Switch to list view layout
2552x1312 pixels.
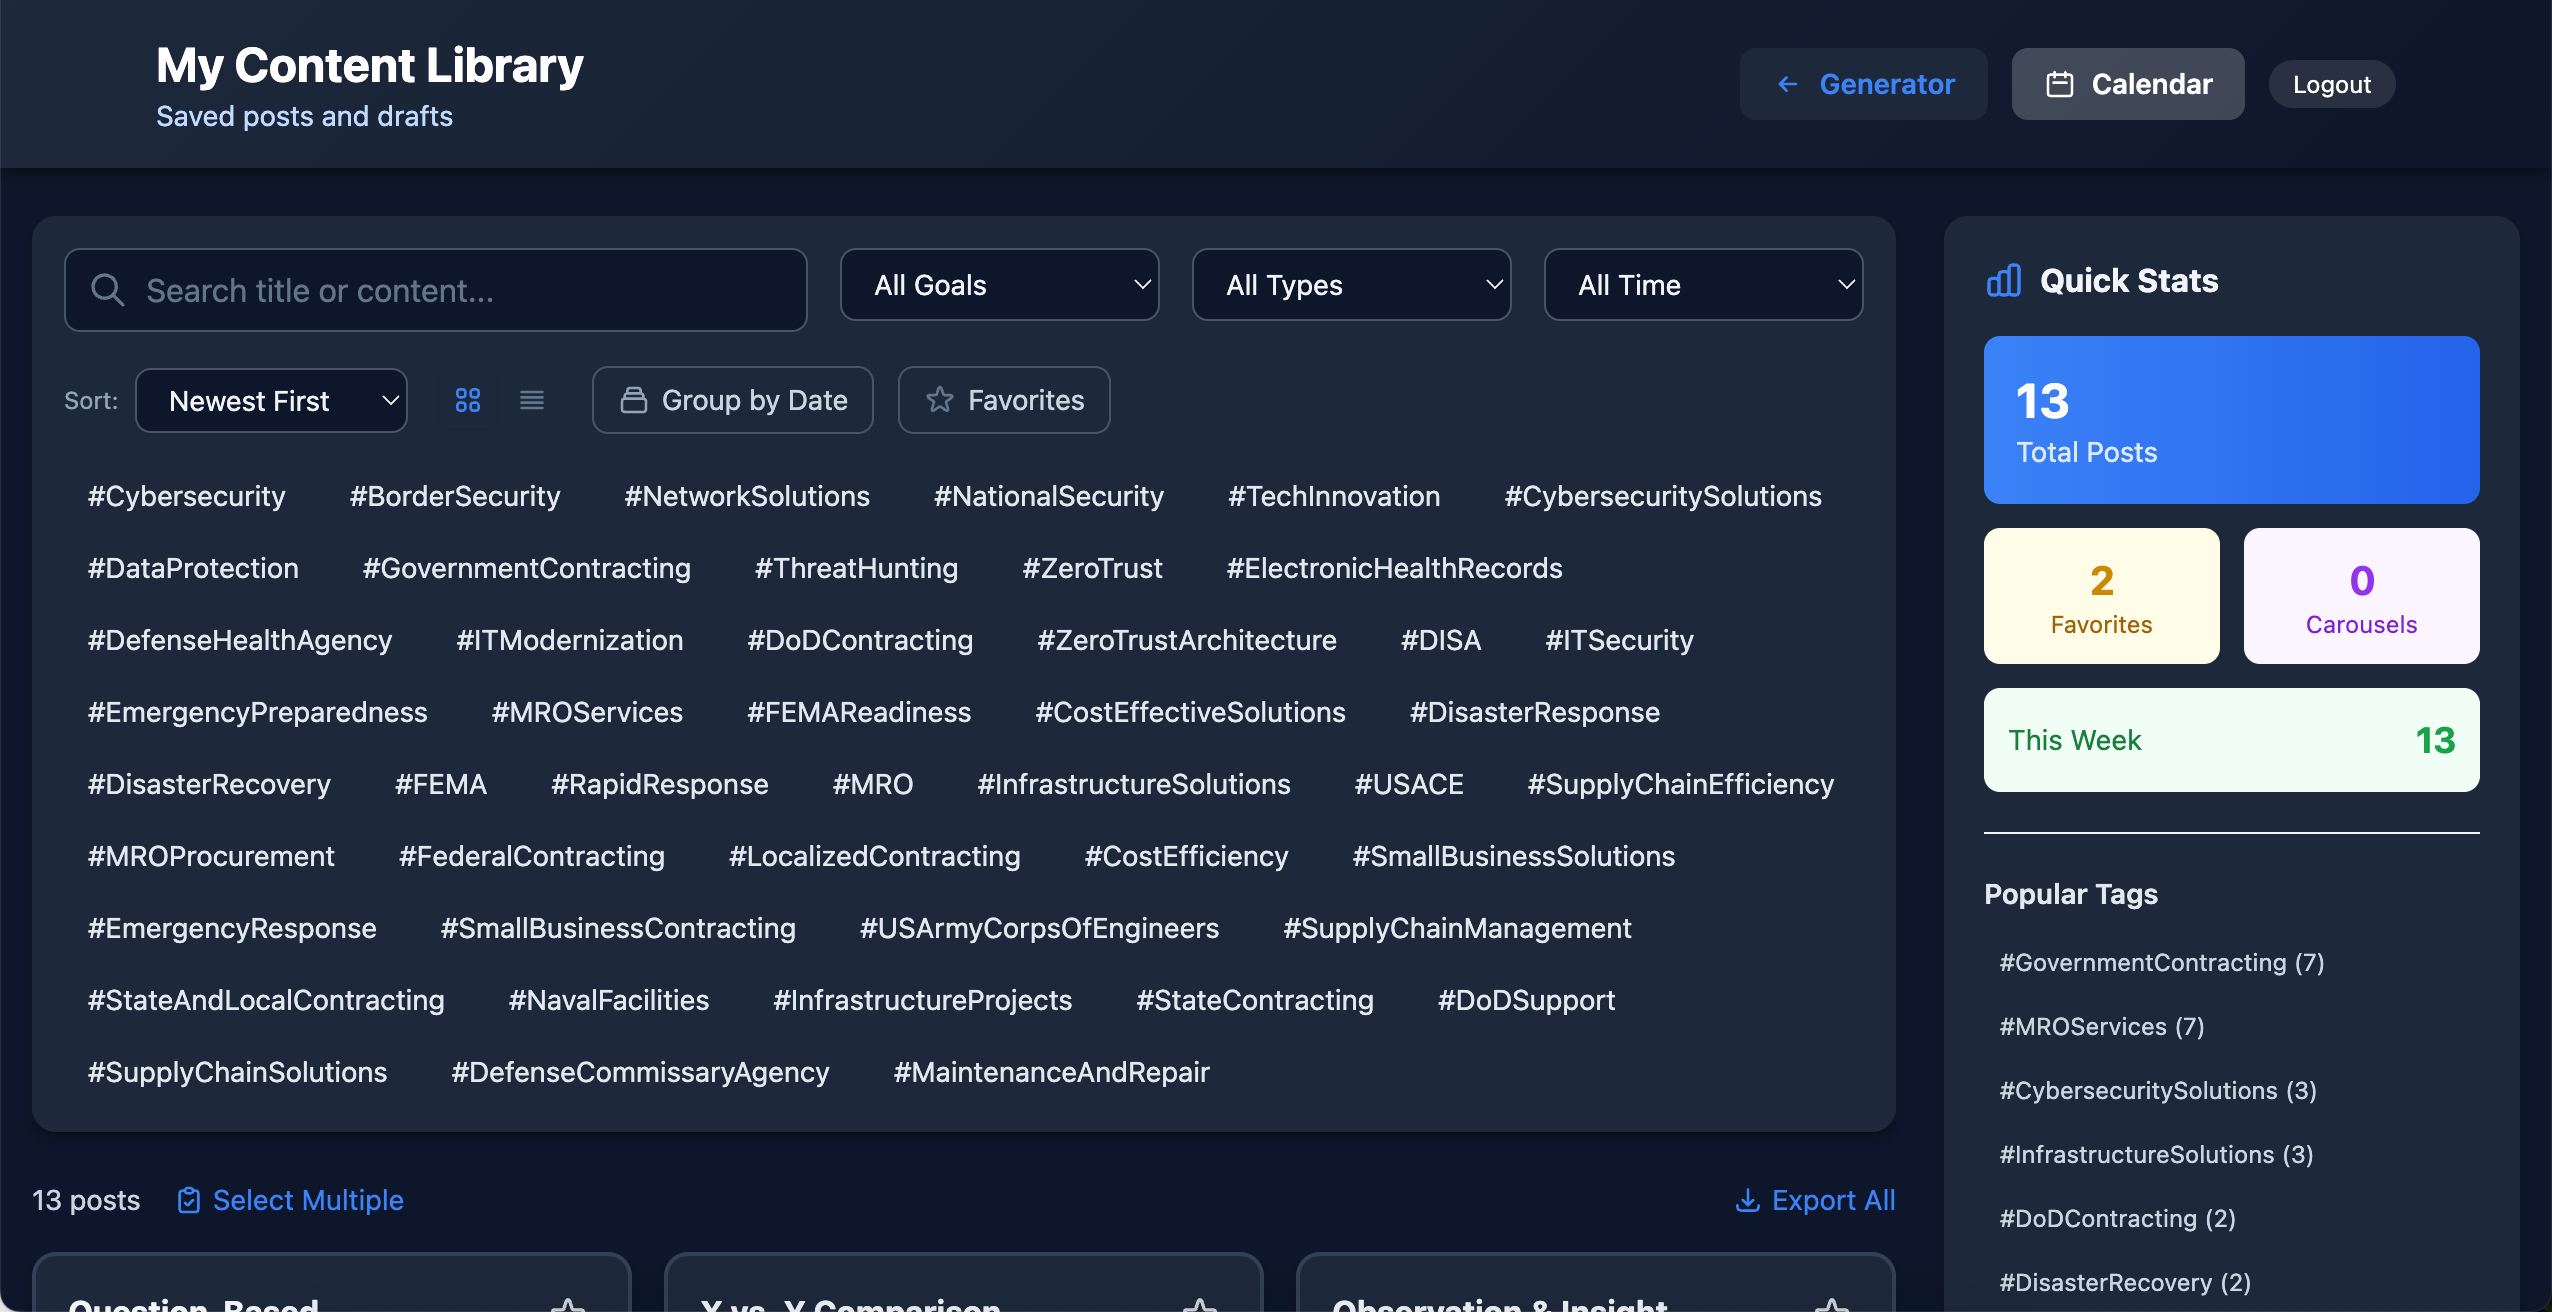point(532,400)
